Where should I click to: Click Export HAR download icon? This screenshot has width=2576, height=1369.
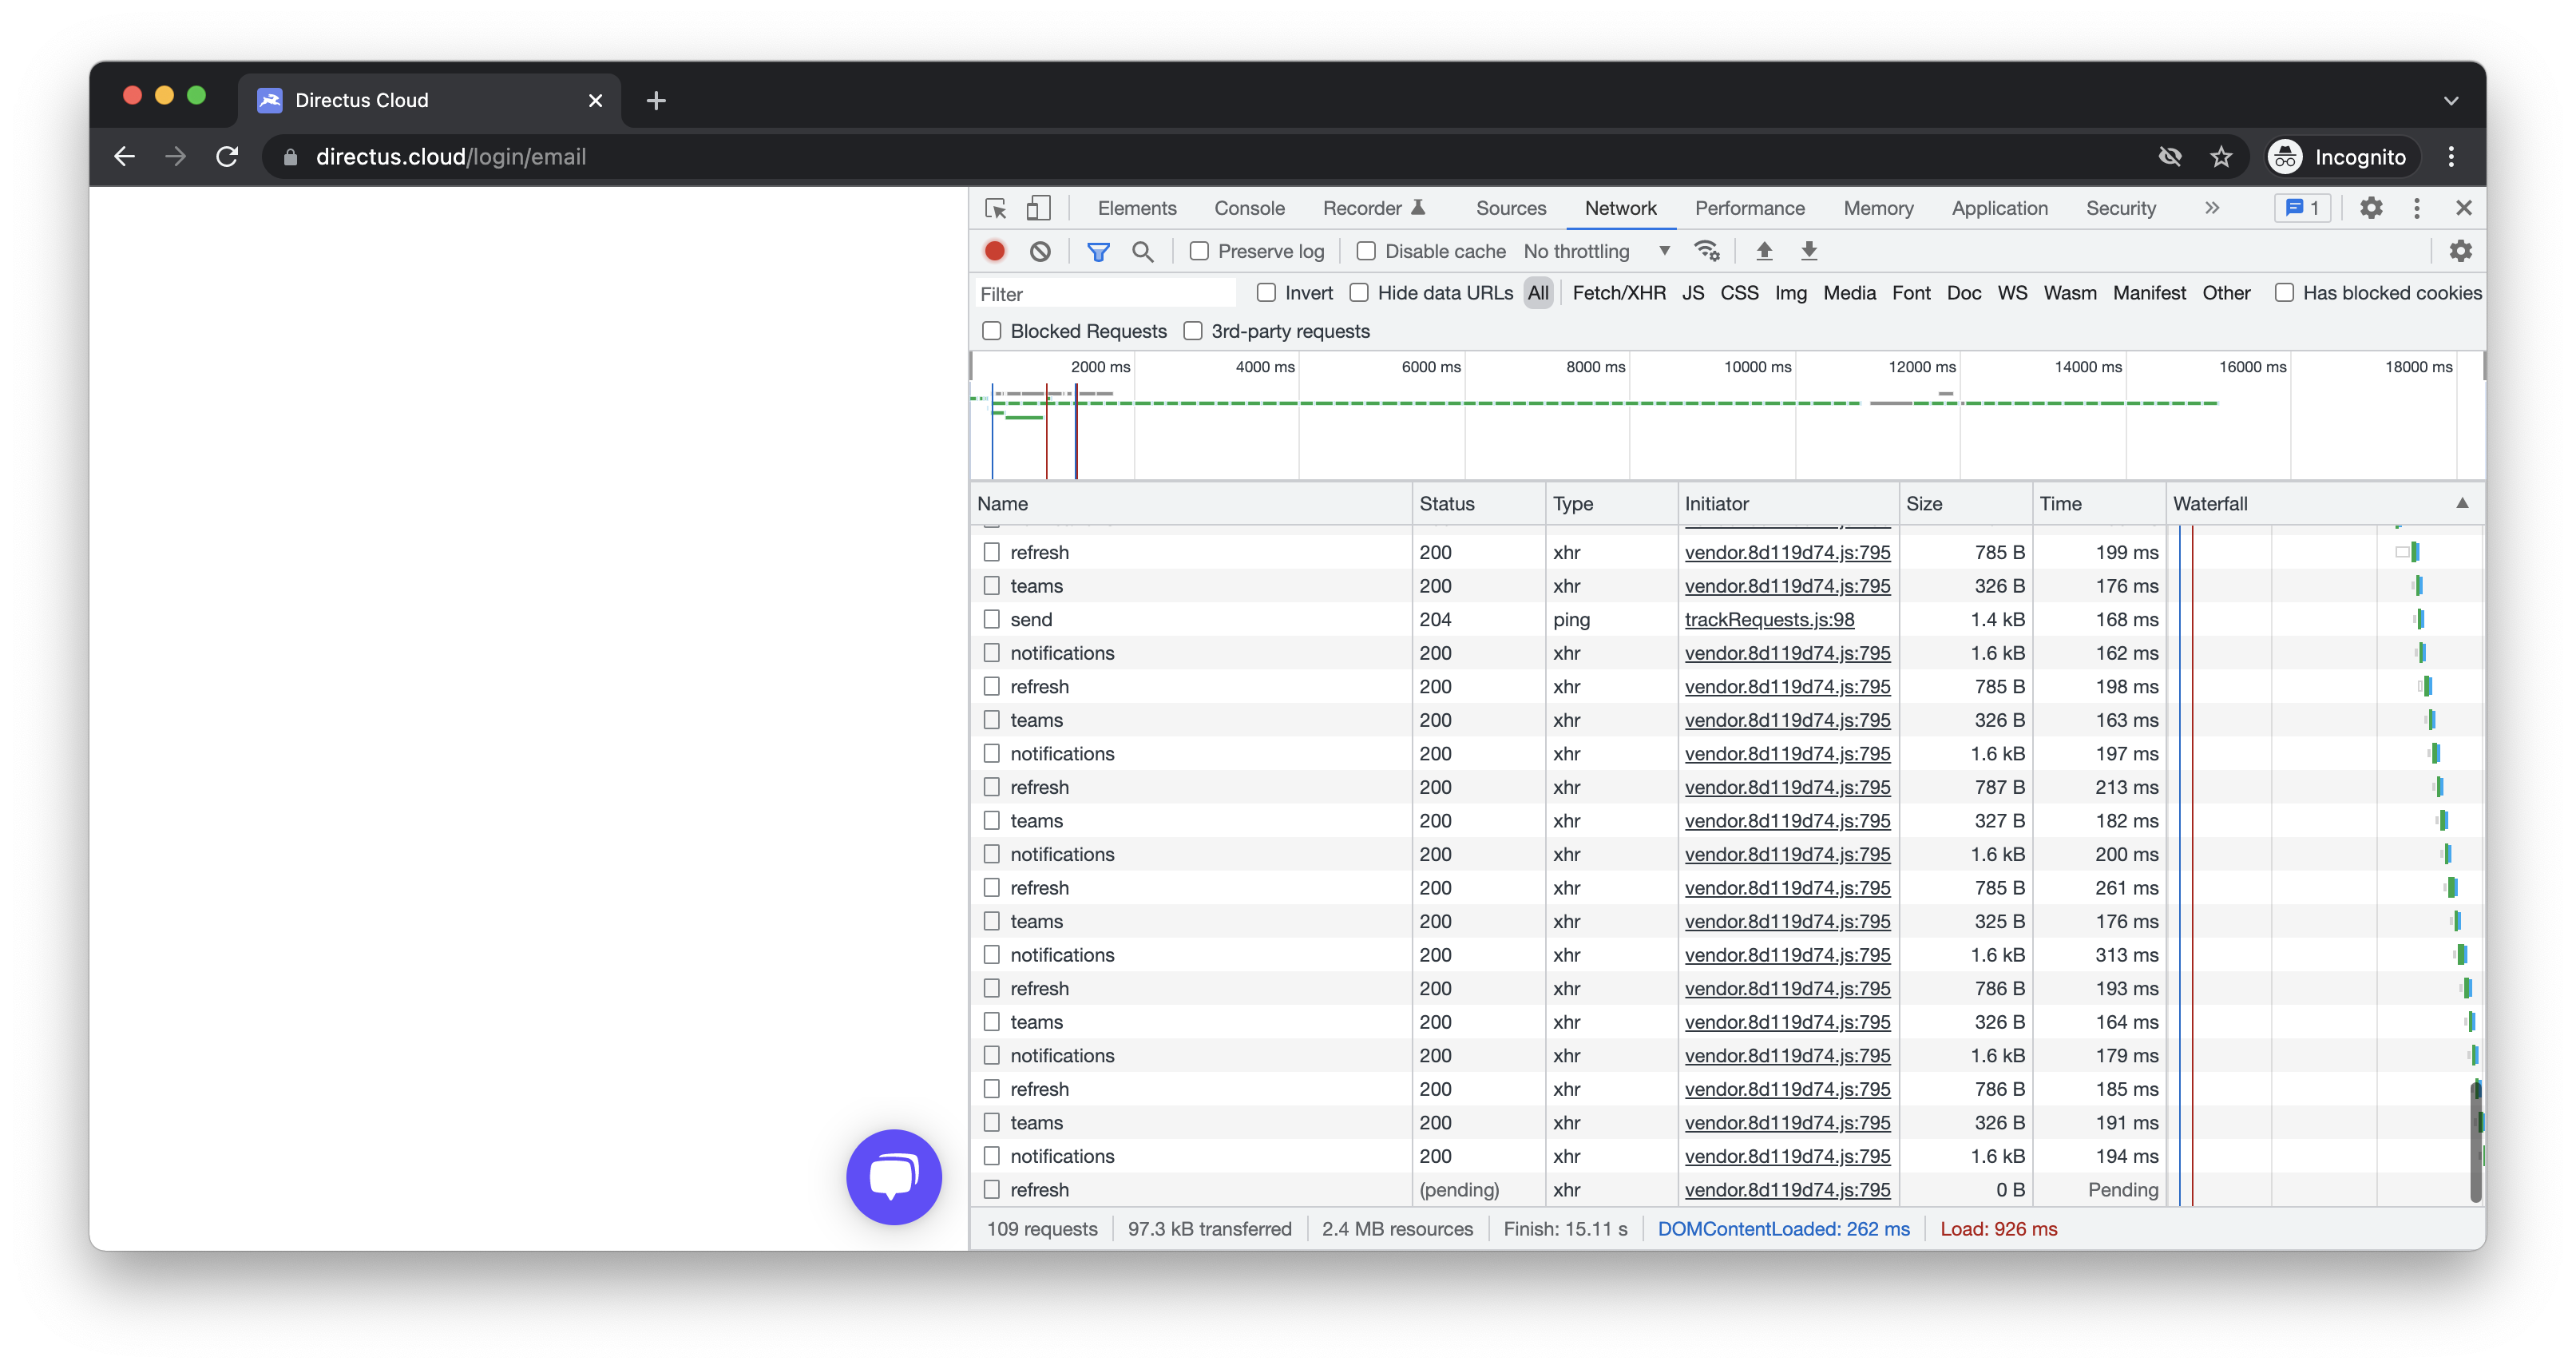tap(1809, 251)
